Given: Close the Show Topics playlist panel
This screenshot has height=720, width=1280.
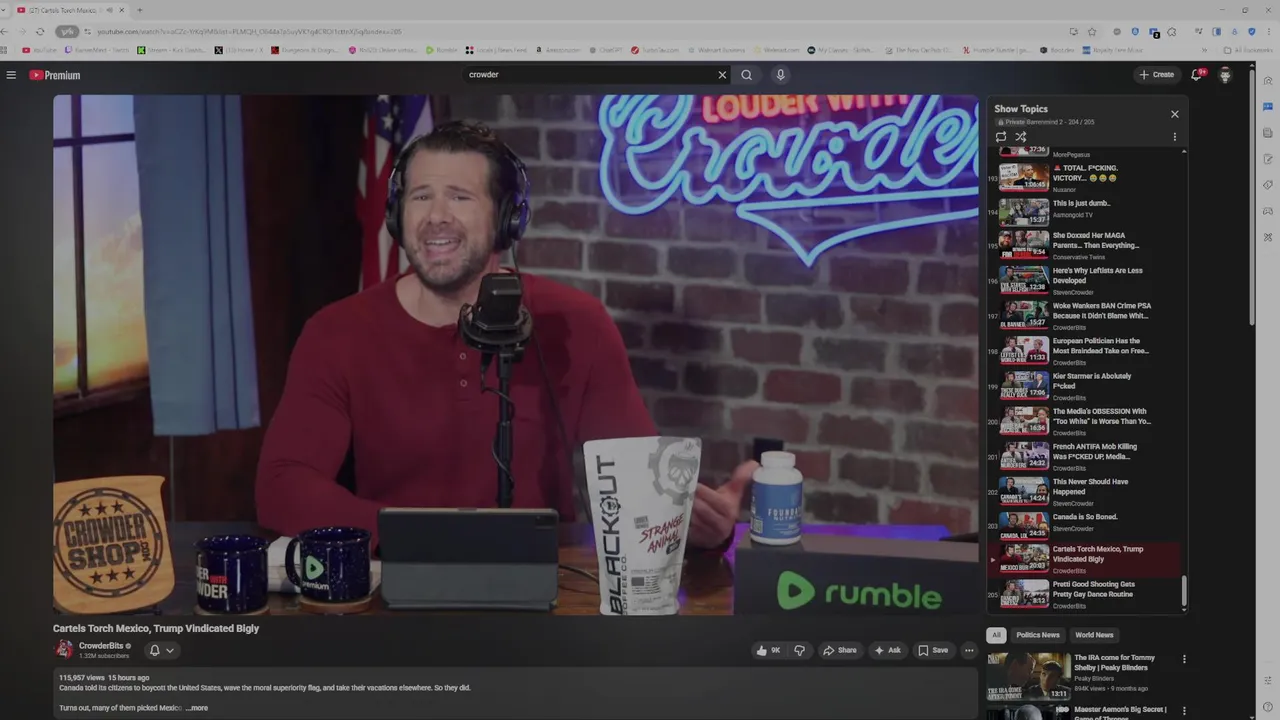Looking at the screenshot, I should [x=1175, y=114].
